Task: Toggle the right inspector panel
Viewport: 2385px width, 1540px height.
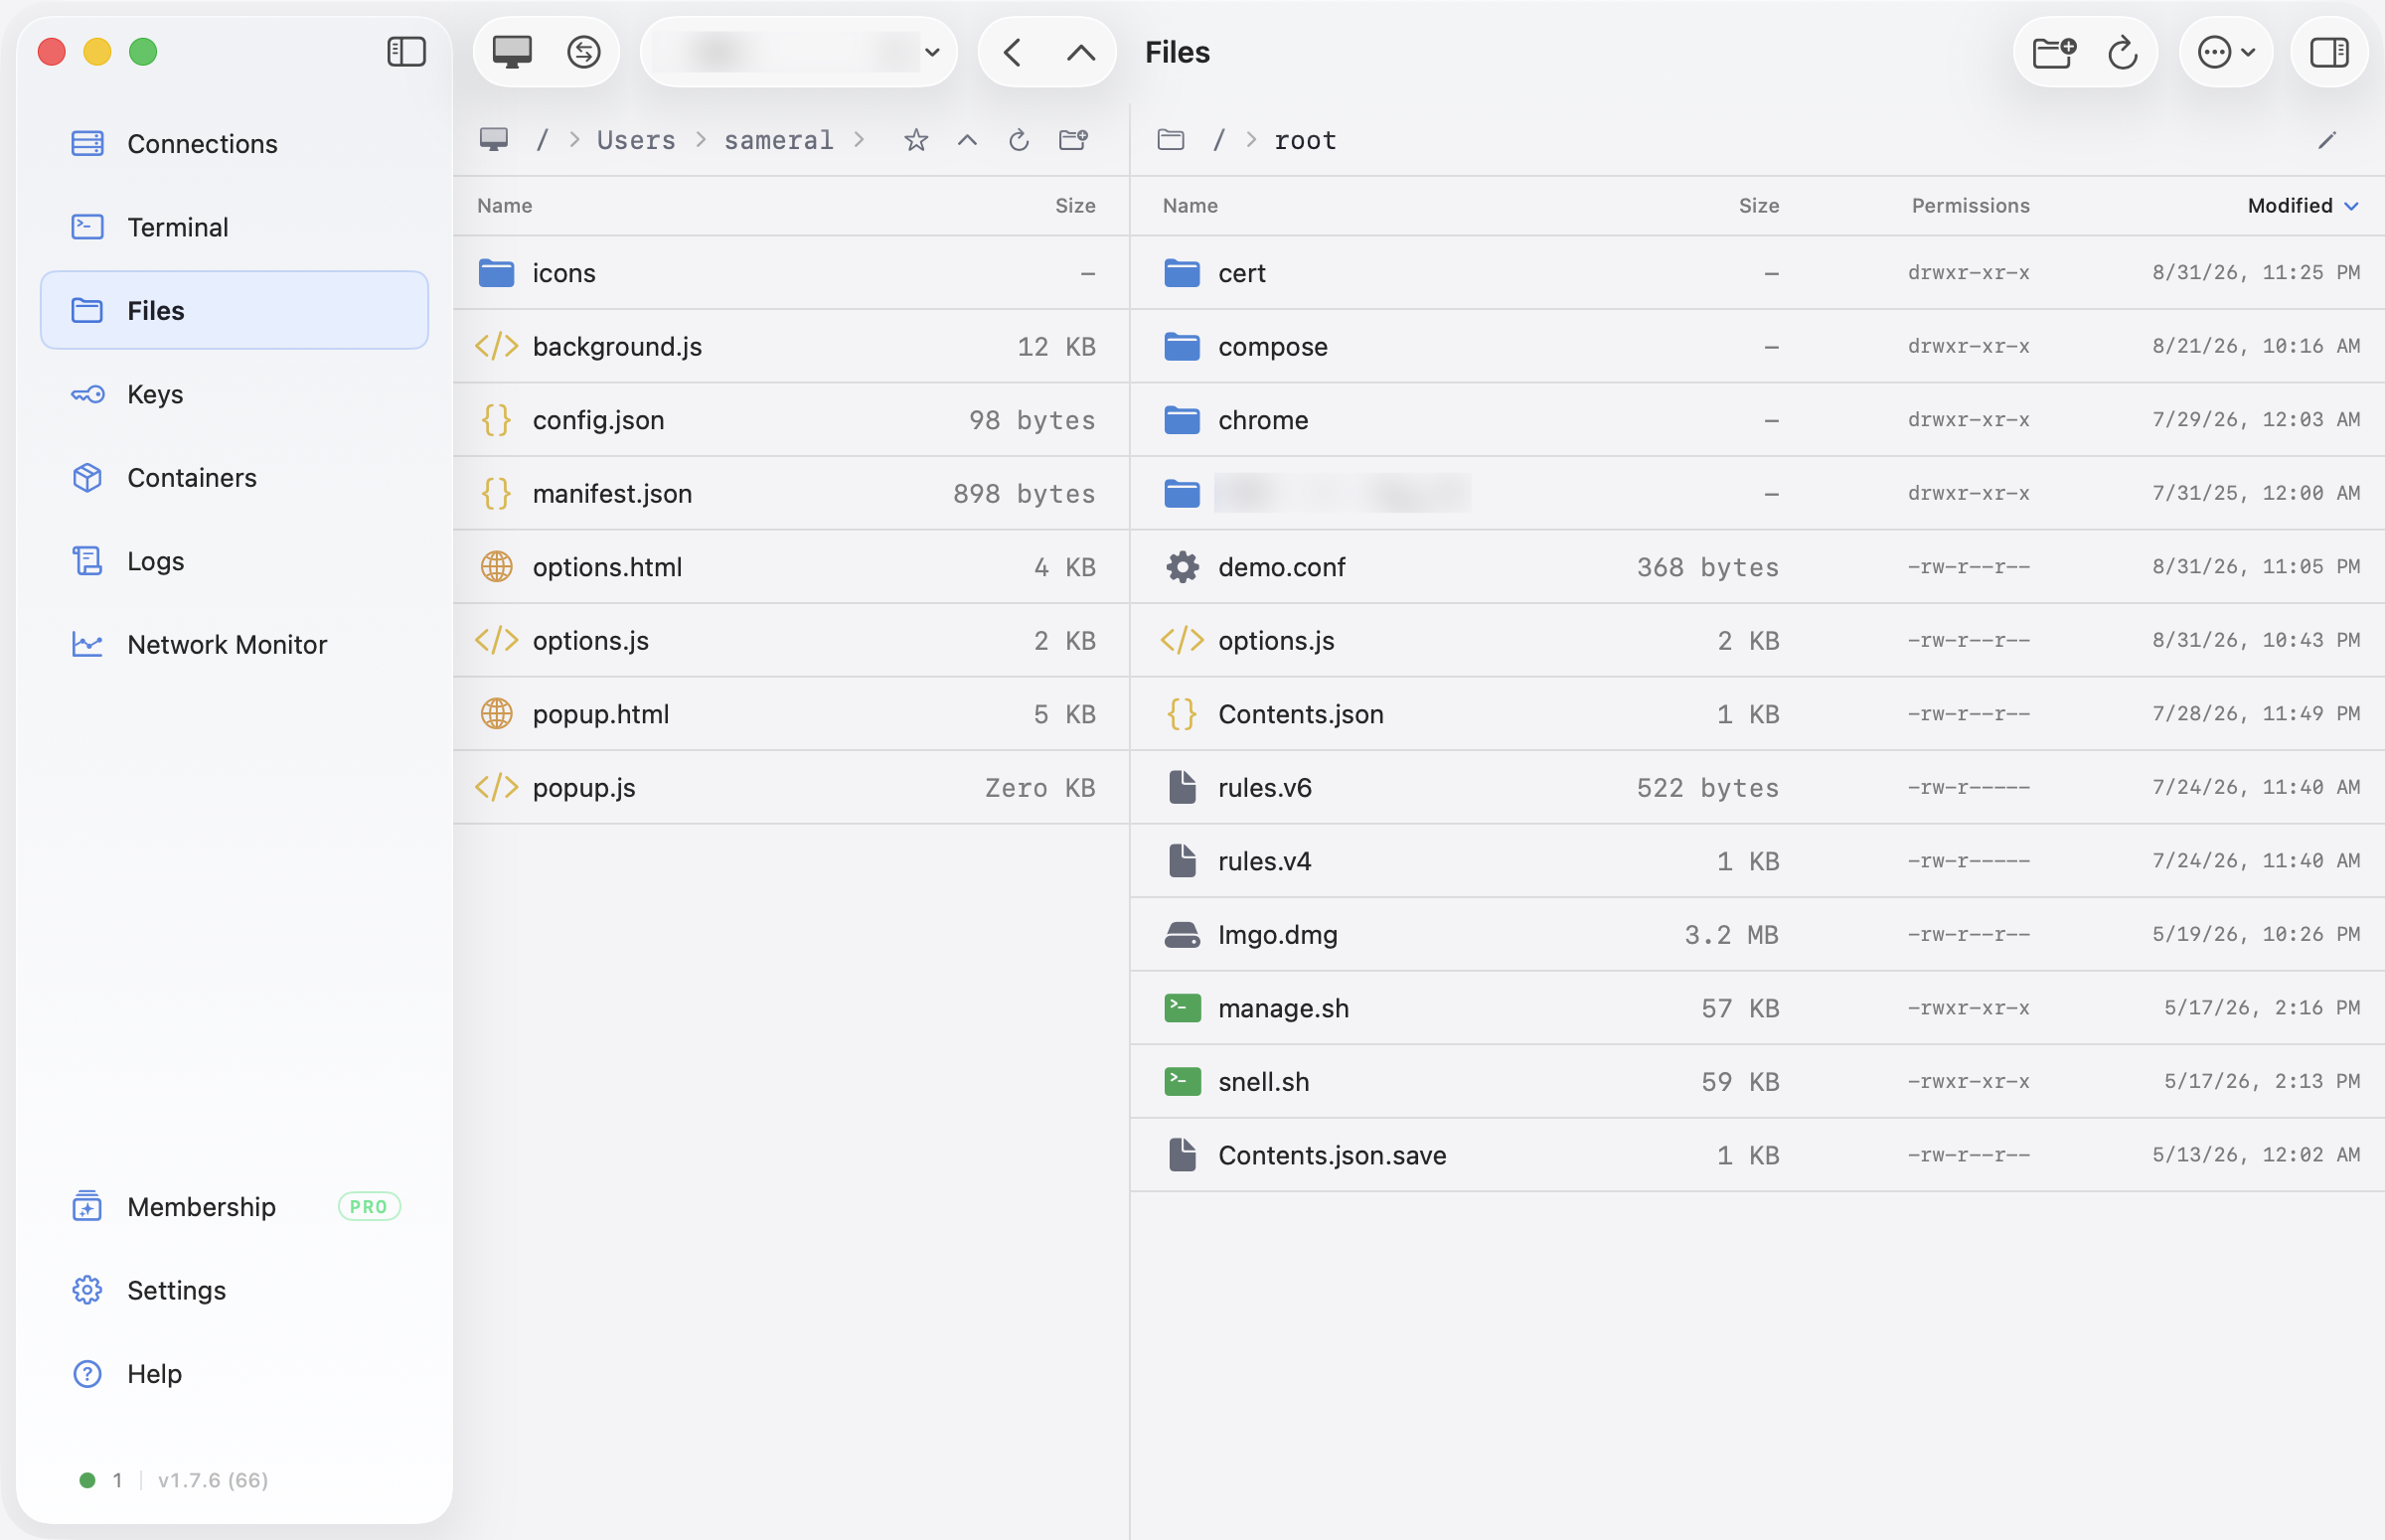Action: tap(2329, 52)
